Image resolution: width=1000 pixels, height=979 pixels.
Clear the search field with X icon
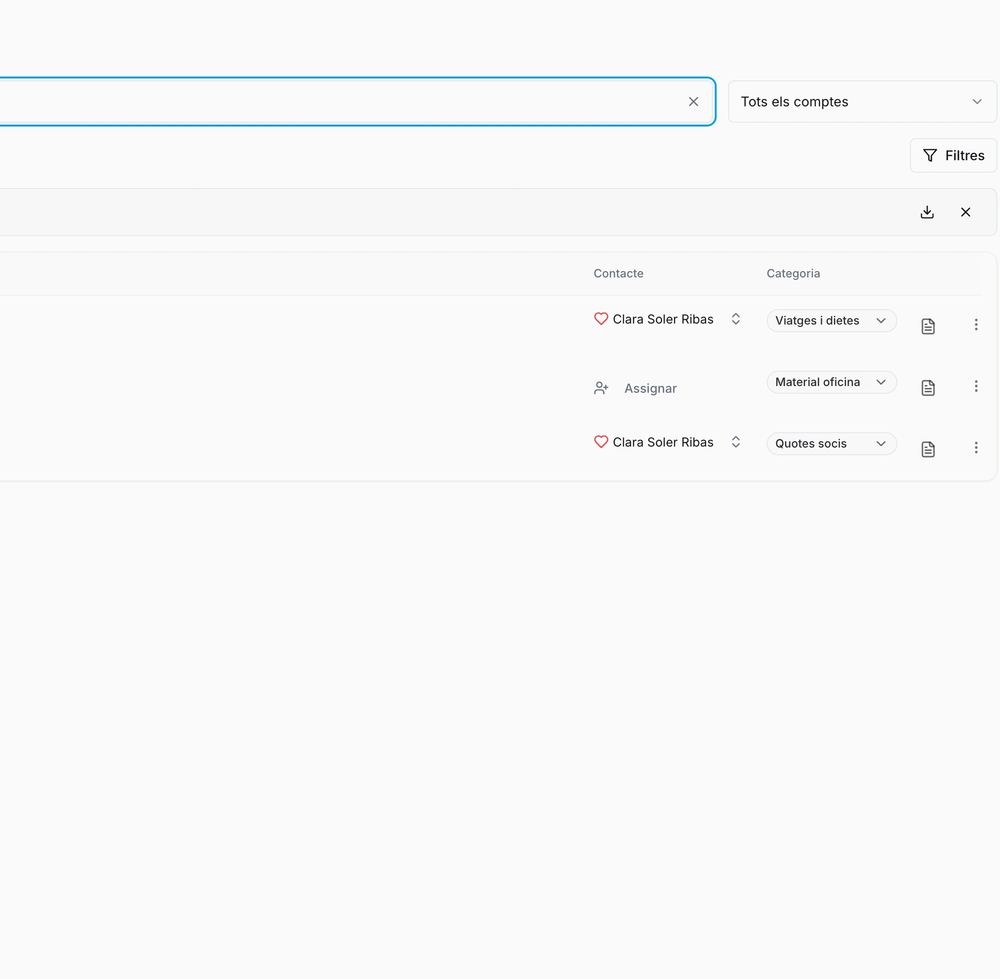pos(693,102)
